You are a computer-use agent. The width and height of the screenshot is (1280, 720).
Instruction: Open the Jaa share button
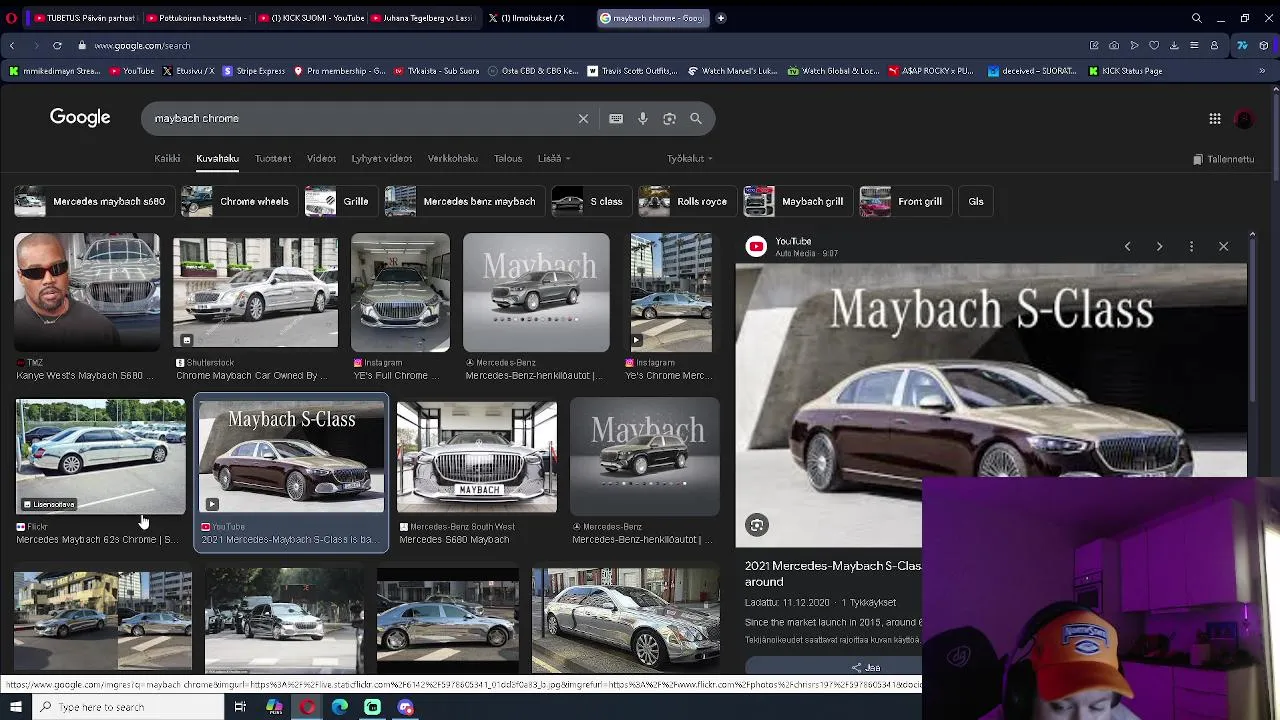click(x=866, y=667)
